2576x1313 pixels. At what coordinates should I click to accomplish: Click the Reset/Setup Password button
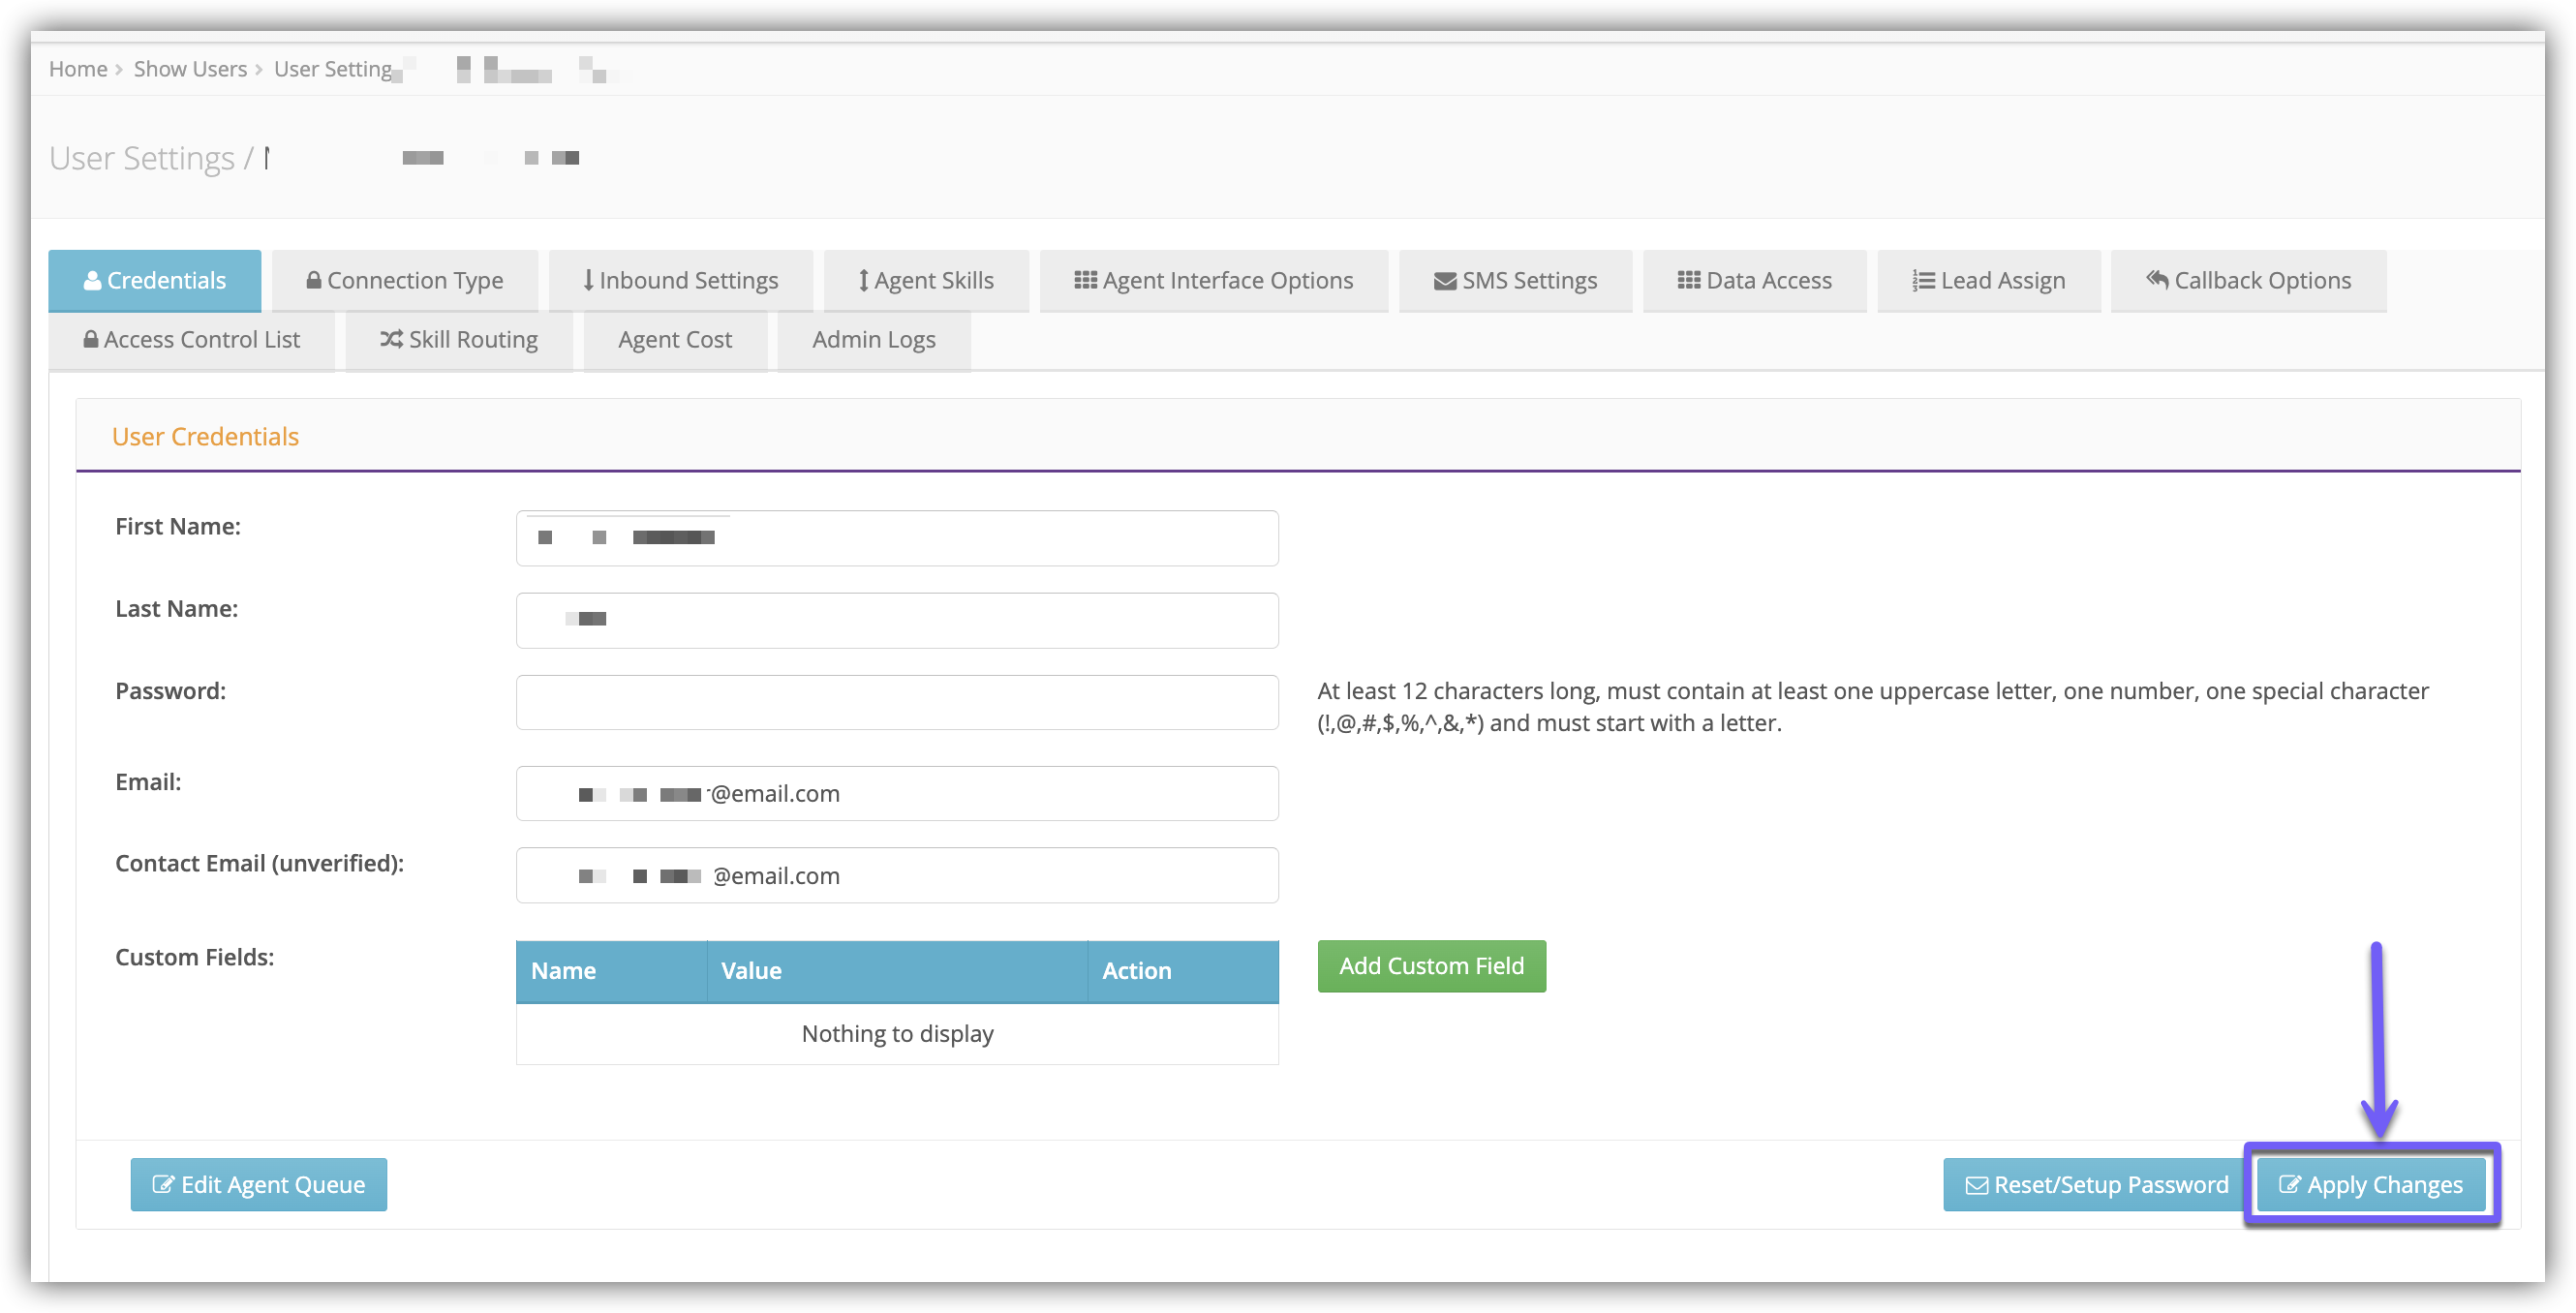click(x=2097, y=1185)
